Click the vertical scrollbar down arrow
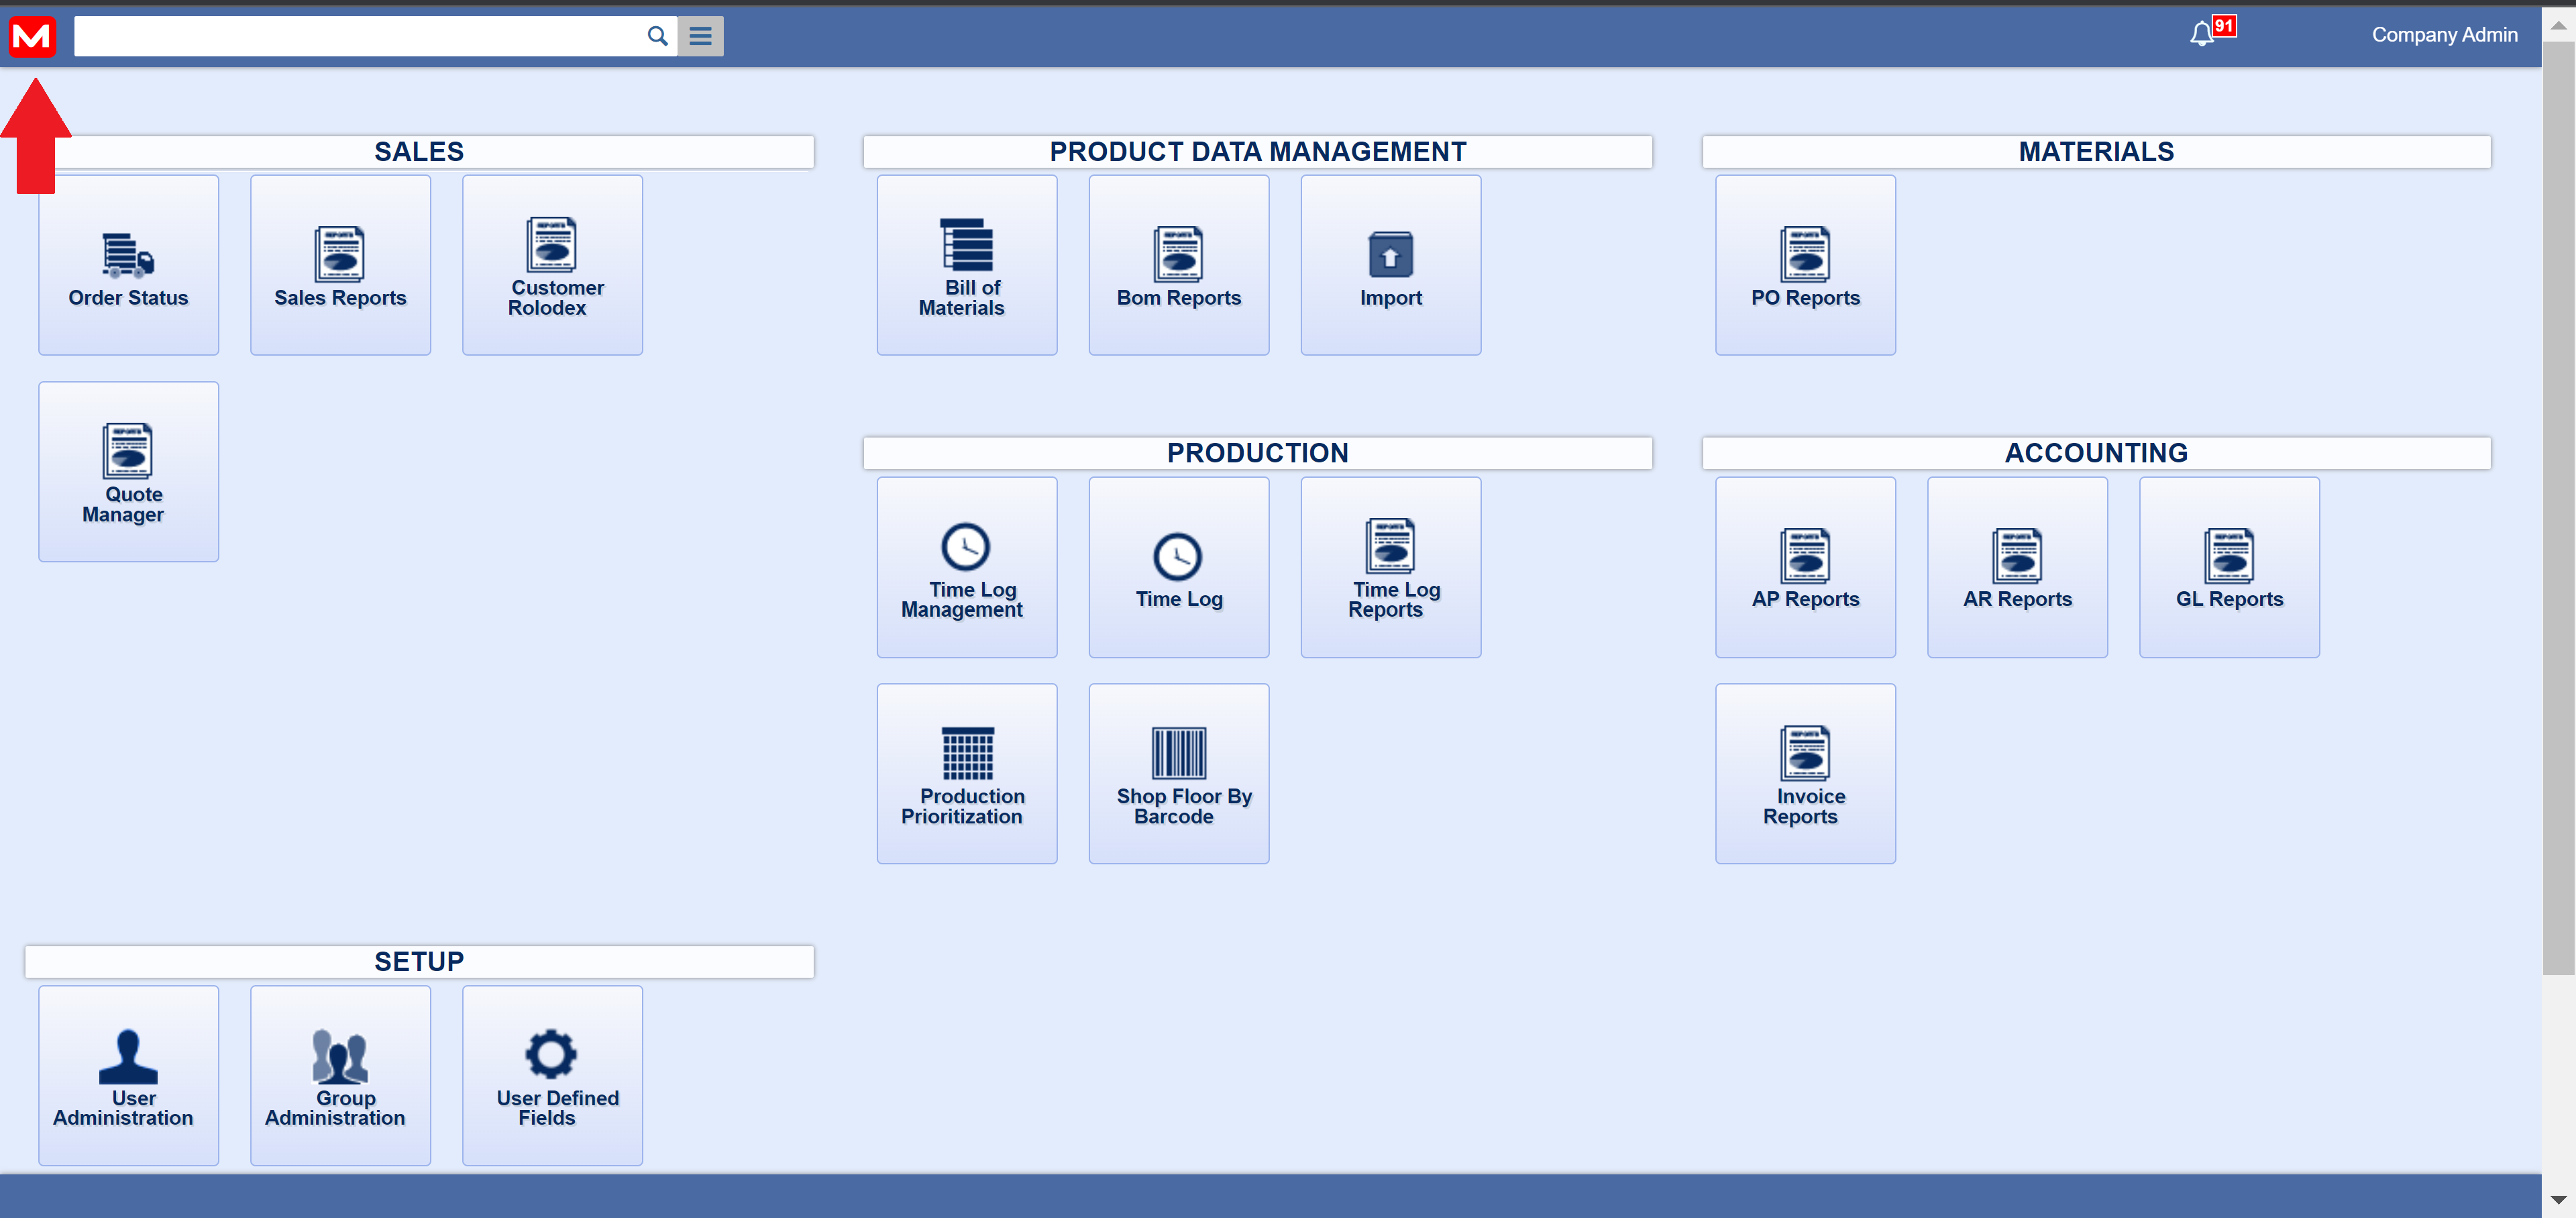Image resolution: width=2576 pixels, height=1218 pixels. (2558, 1199)
